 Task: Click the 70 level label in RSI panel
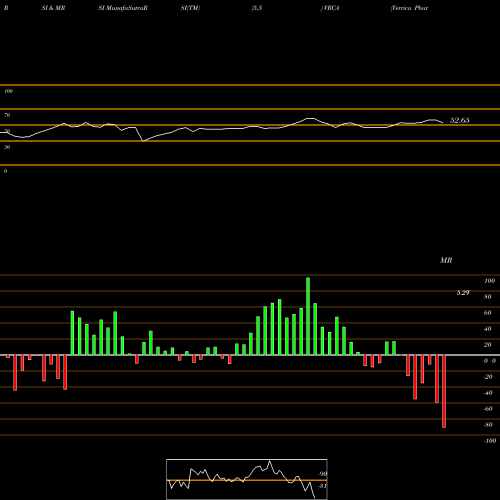point(7,115)
